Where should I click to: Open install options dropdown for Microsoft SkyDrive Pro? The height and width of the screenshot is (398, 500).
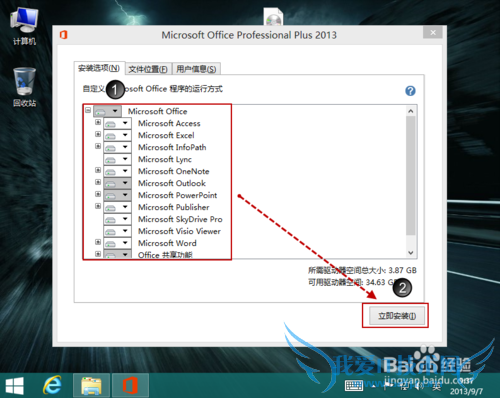coord(117,219)
